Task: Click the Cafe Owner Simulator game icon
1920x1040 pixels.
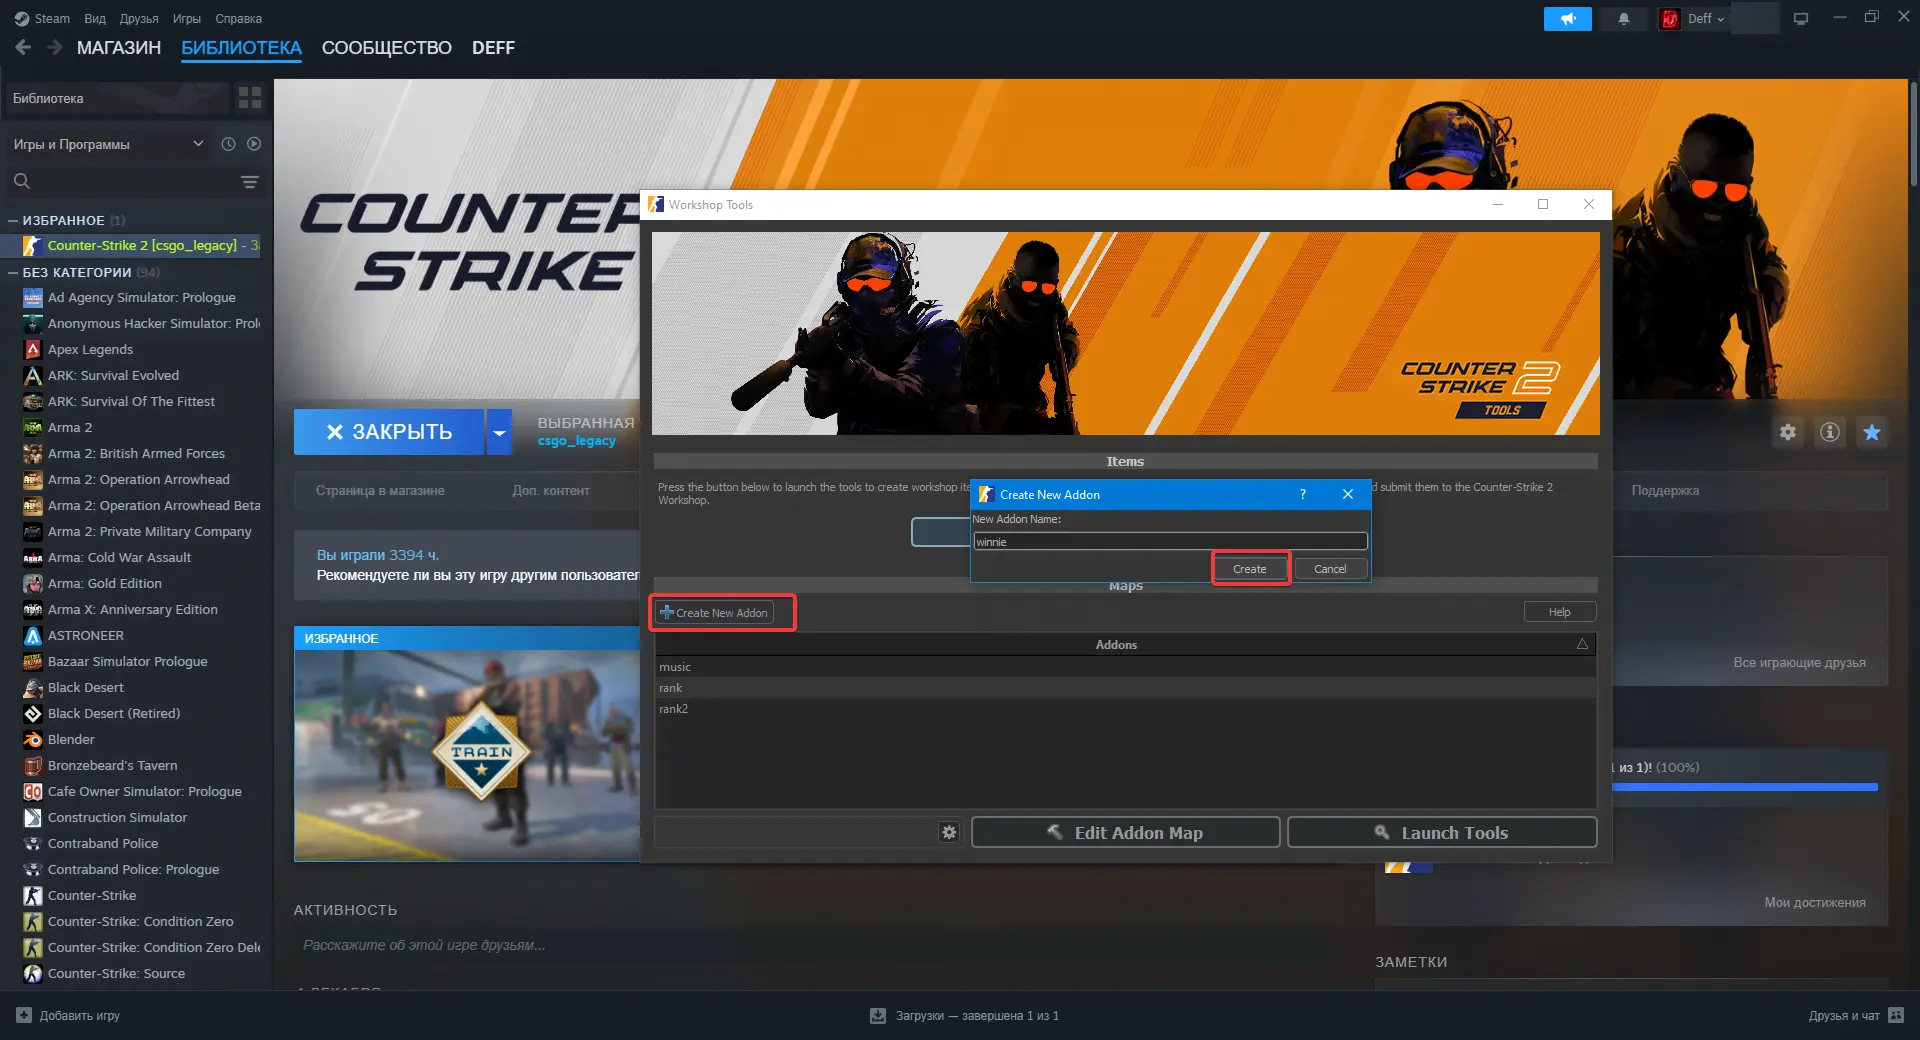Action: [33, 791]
